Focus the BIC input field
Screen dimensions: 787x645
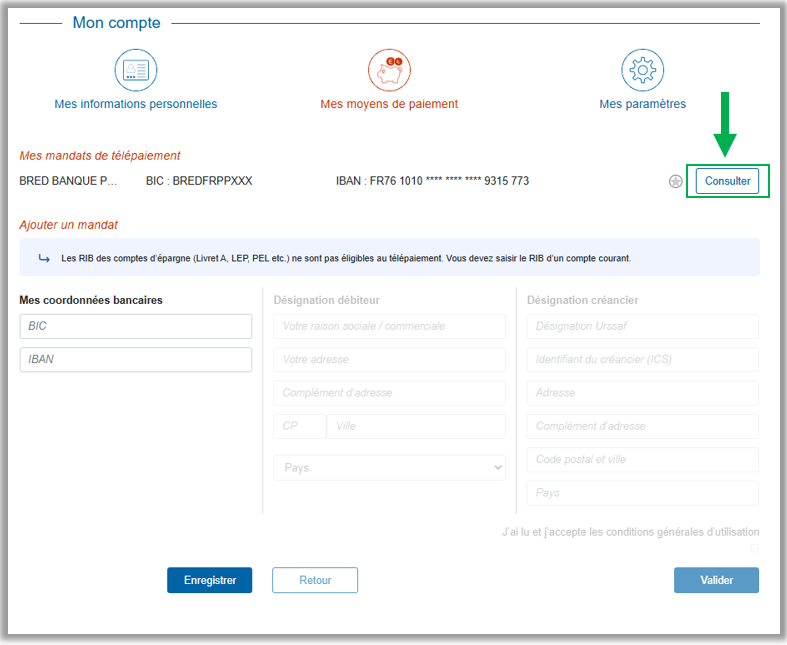coord(135,326)
